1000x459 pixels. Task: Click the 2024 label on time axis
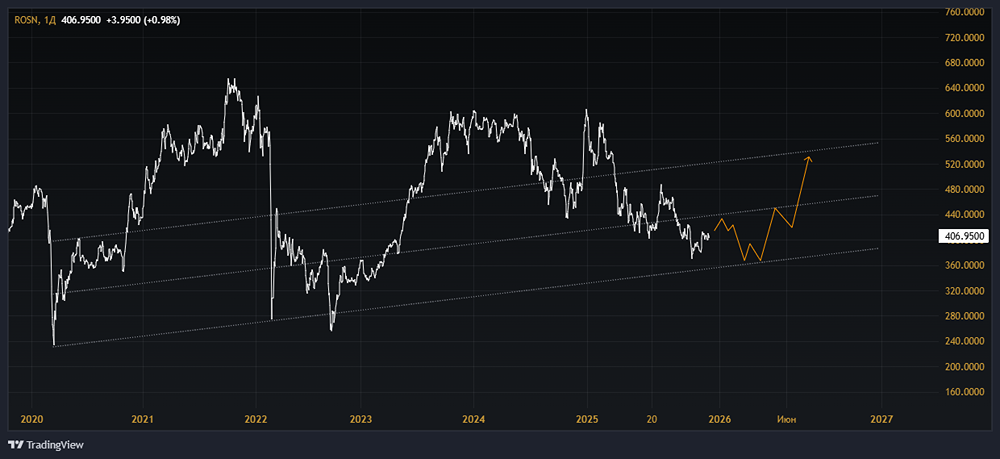(x=474, y=419)
